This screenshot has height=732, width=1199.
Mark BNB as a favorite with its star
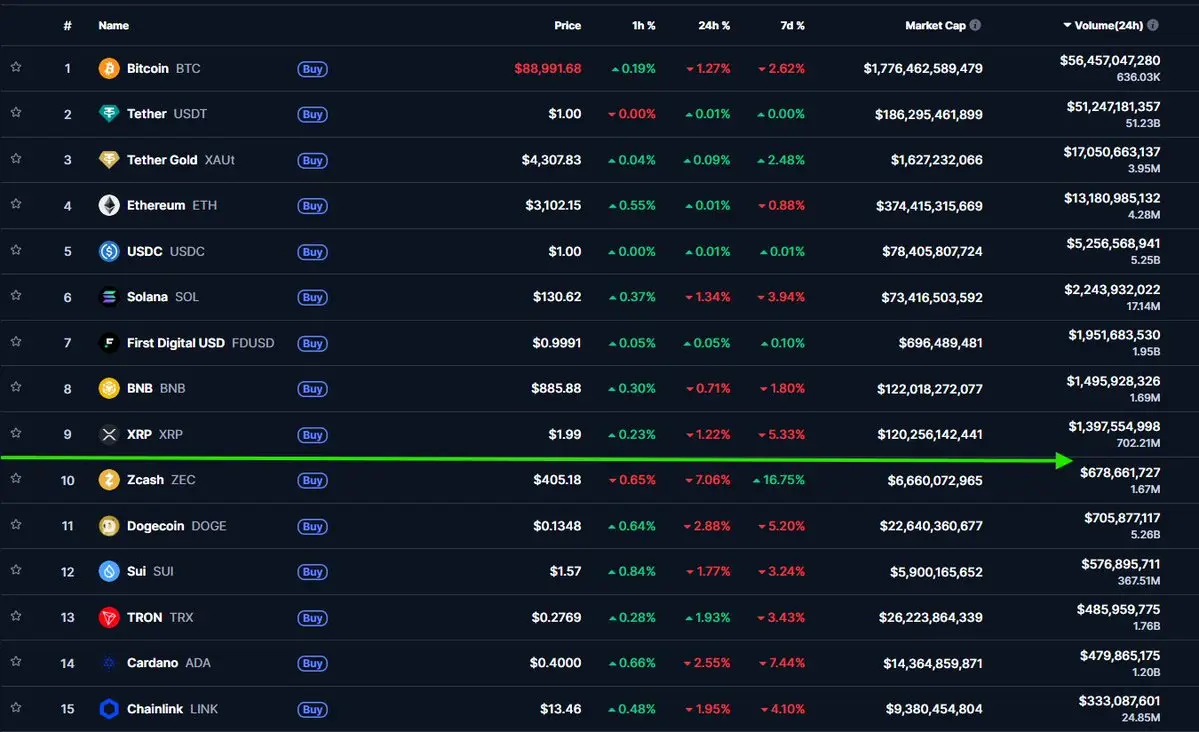click(16, 388)
